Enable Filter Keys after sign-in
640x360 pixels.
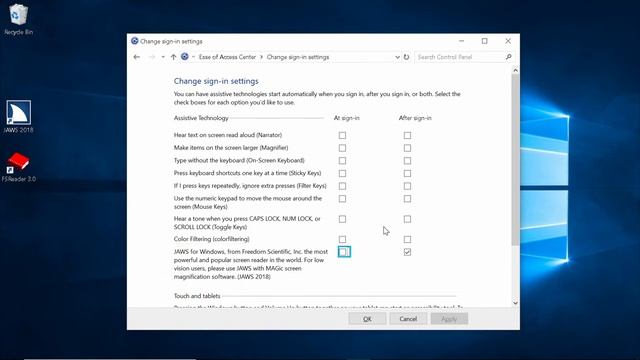point(407,186)
